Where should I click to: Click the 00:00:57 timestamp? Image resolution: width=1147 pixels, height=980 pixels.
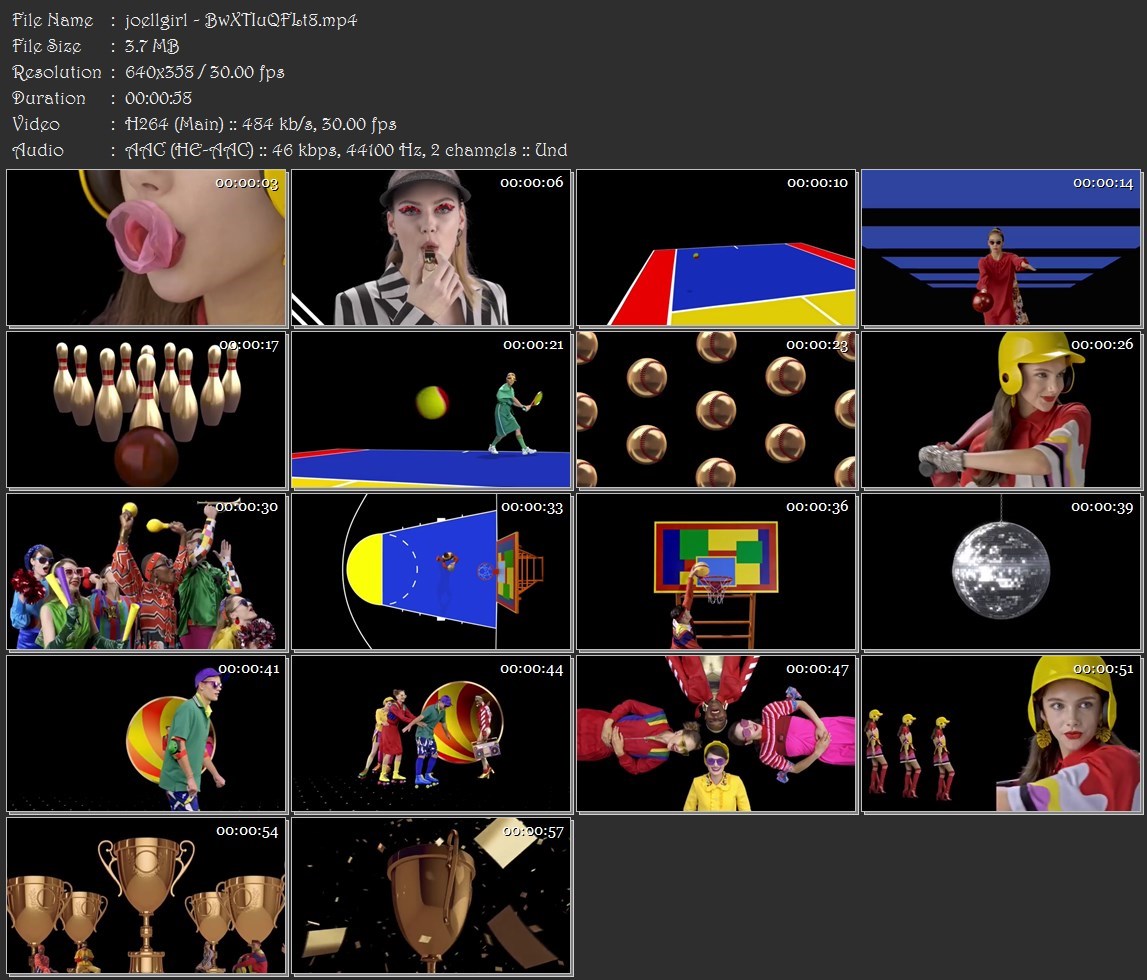coord(533,832)
